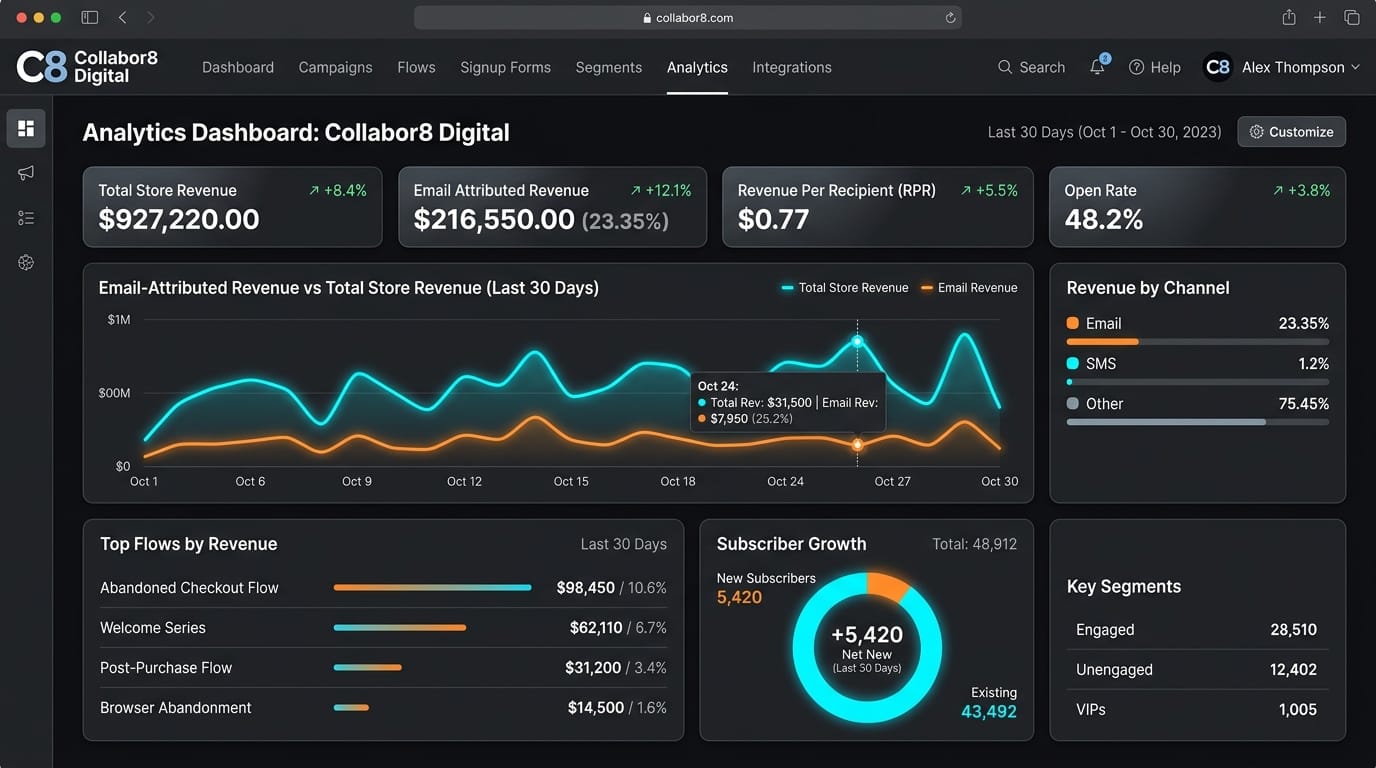
Task: Click the Open Rate trend arrow
Action: click(1278, 190)
